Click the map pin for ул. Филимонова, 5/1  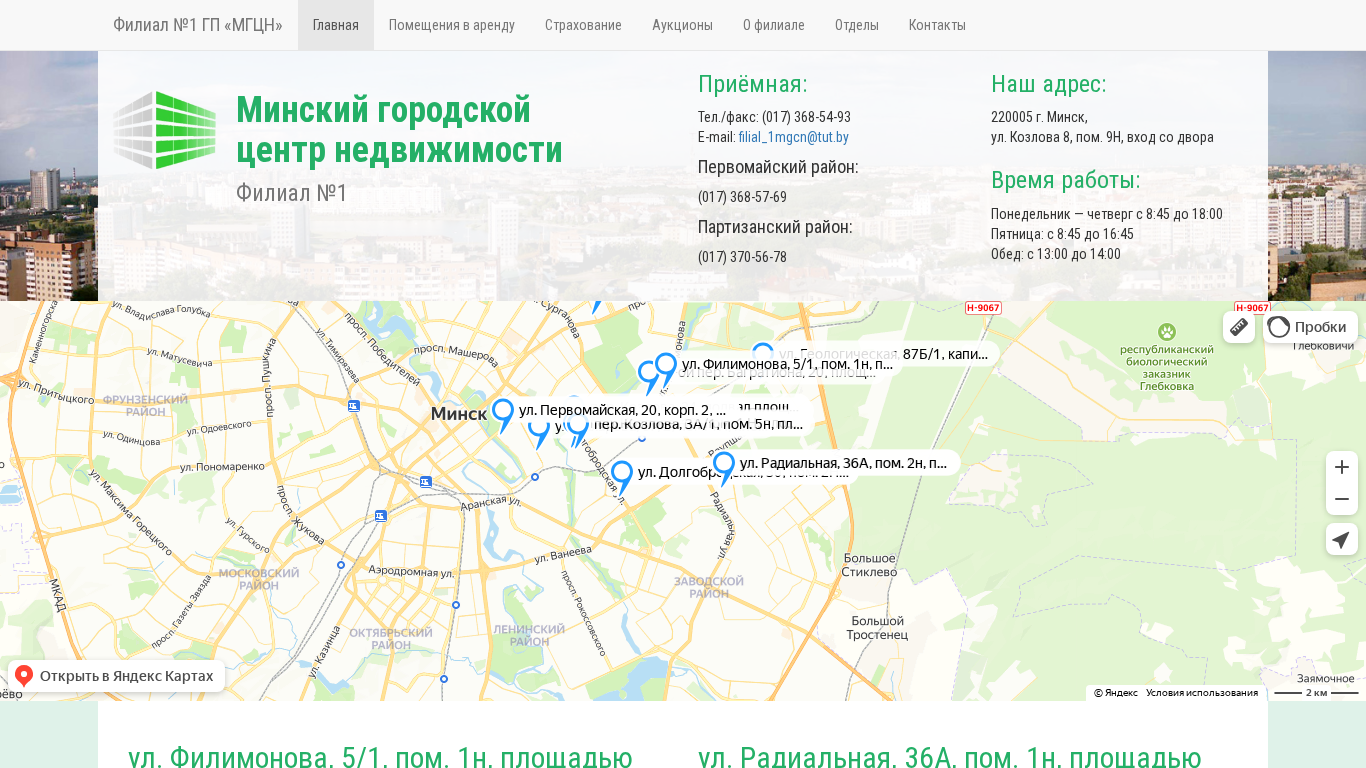click(666, 366)
